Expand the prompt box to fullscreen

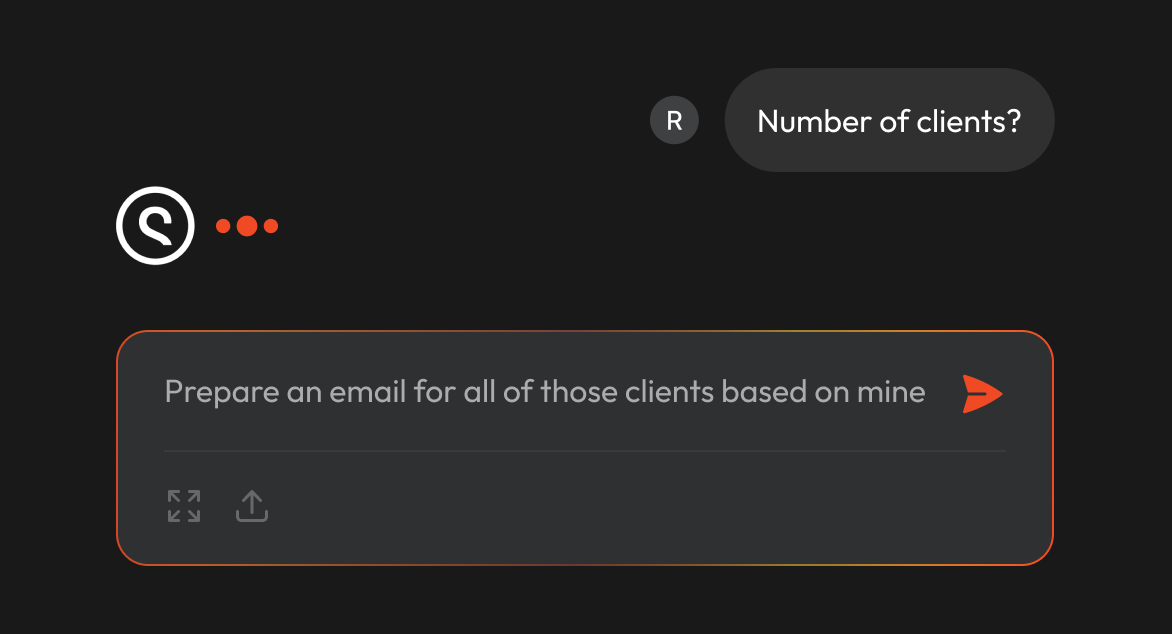point(184,506)
